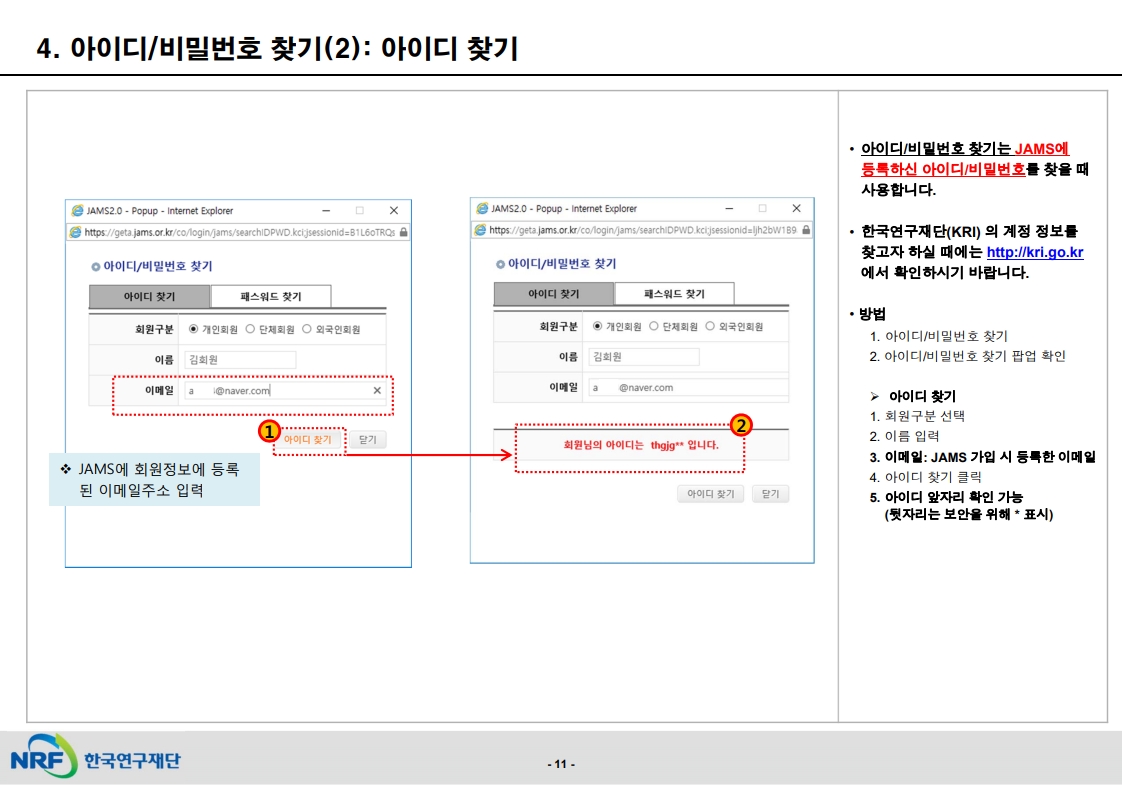Click step text 3. 이메일: JAMS 가입 시 등록한 이메일
The width and height of the screenshot is (1122, 793).
point(982,457)
